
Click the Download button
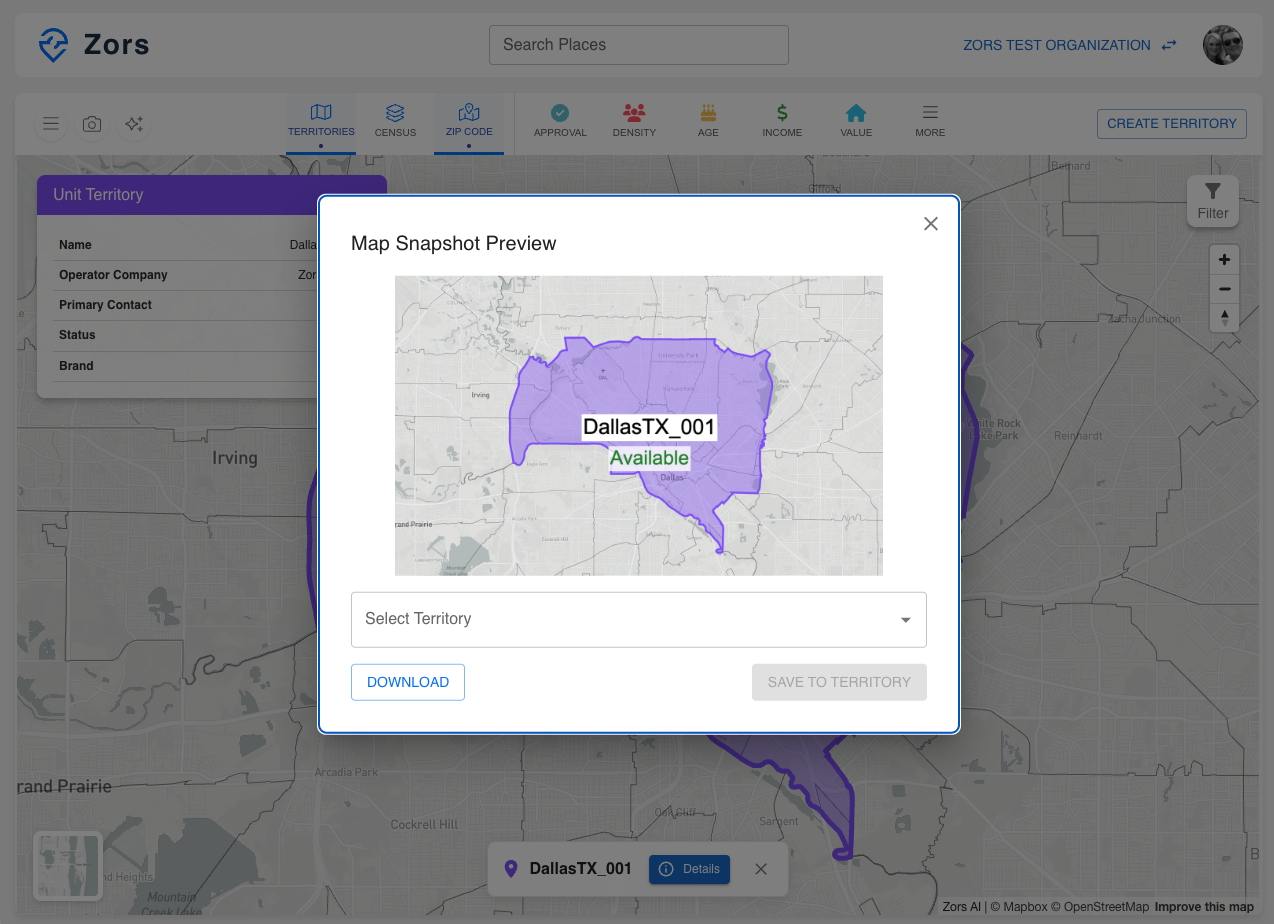[x=408, y=682]
